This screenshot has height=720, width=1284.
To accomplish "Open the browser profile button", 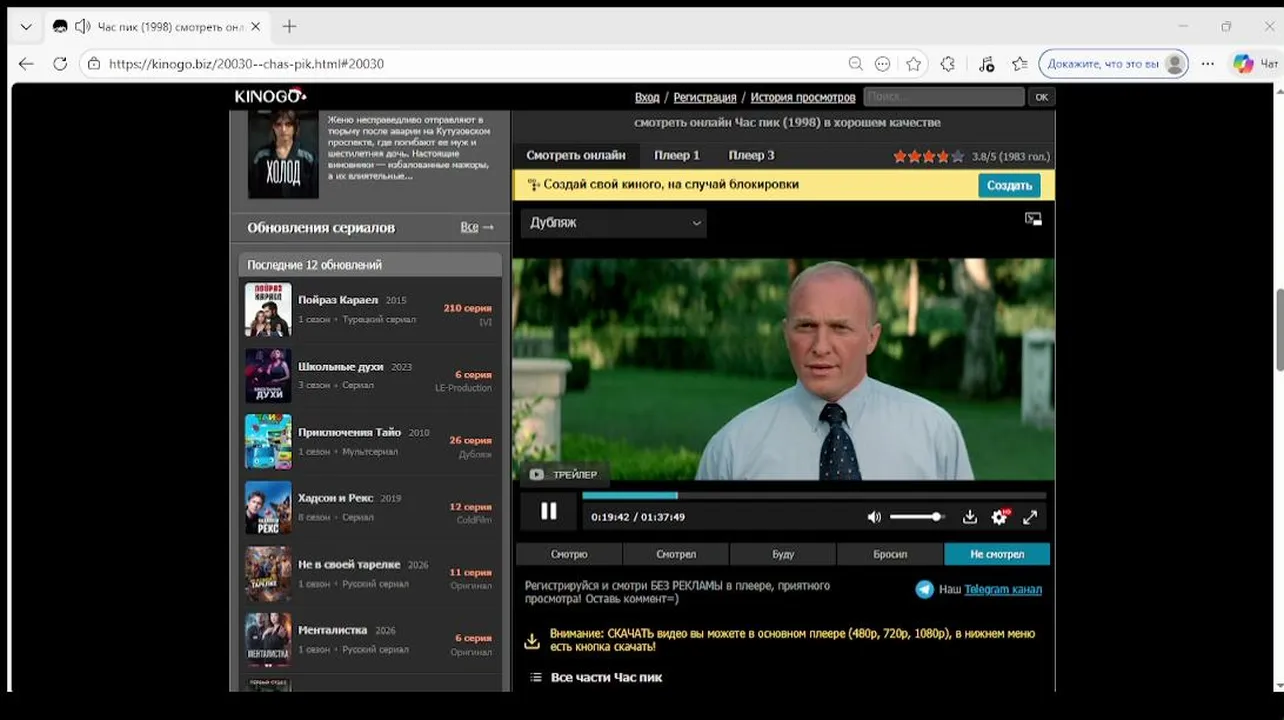I will coord(1114,63).
